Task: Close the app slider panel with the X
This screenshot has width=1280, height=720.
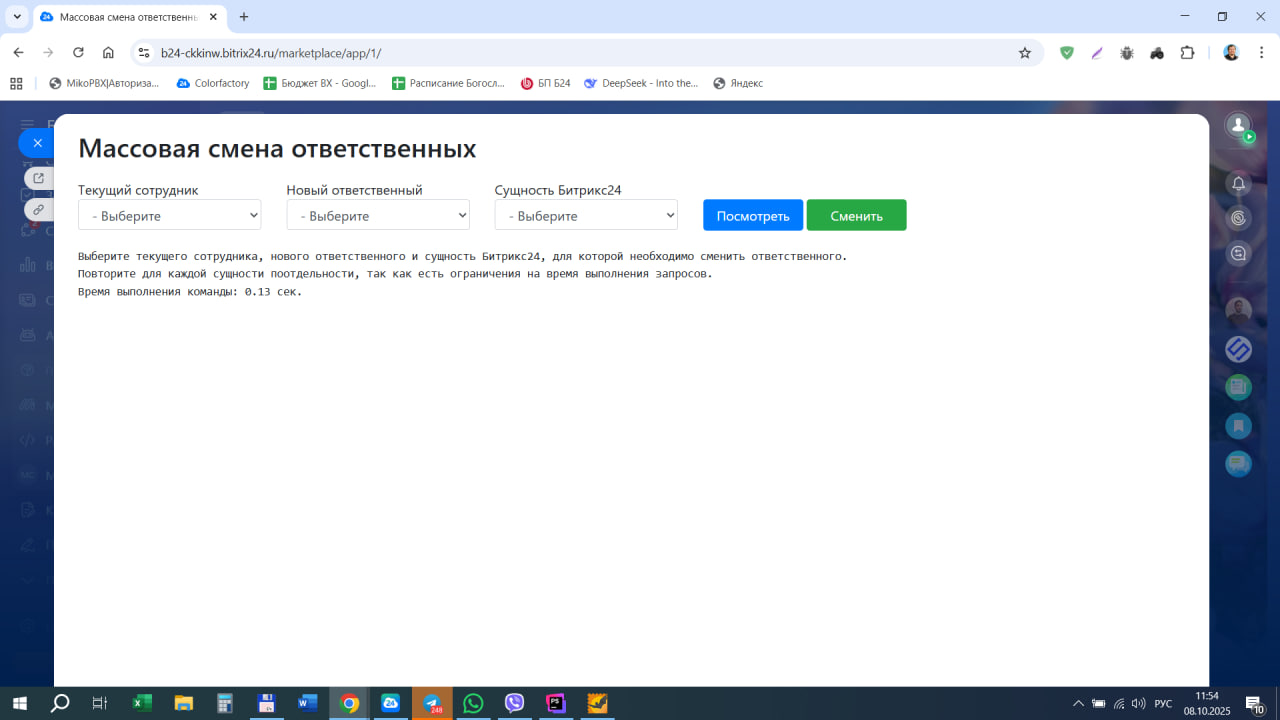Action: pyautogui.click(x=37, y=143)
